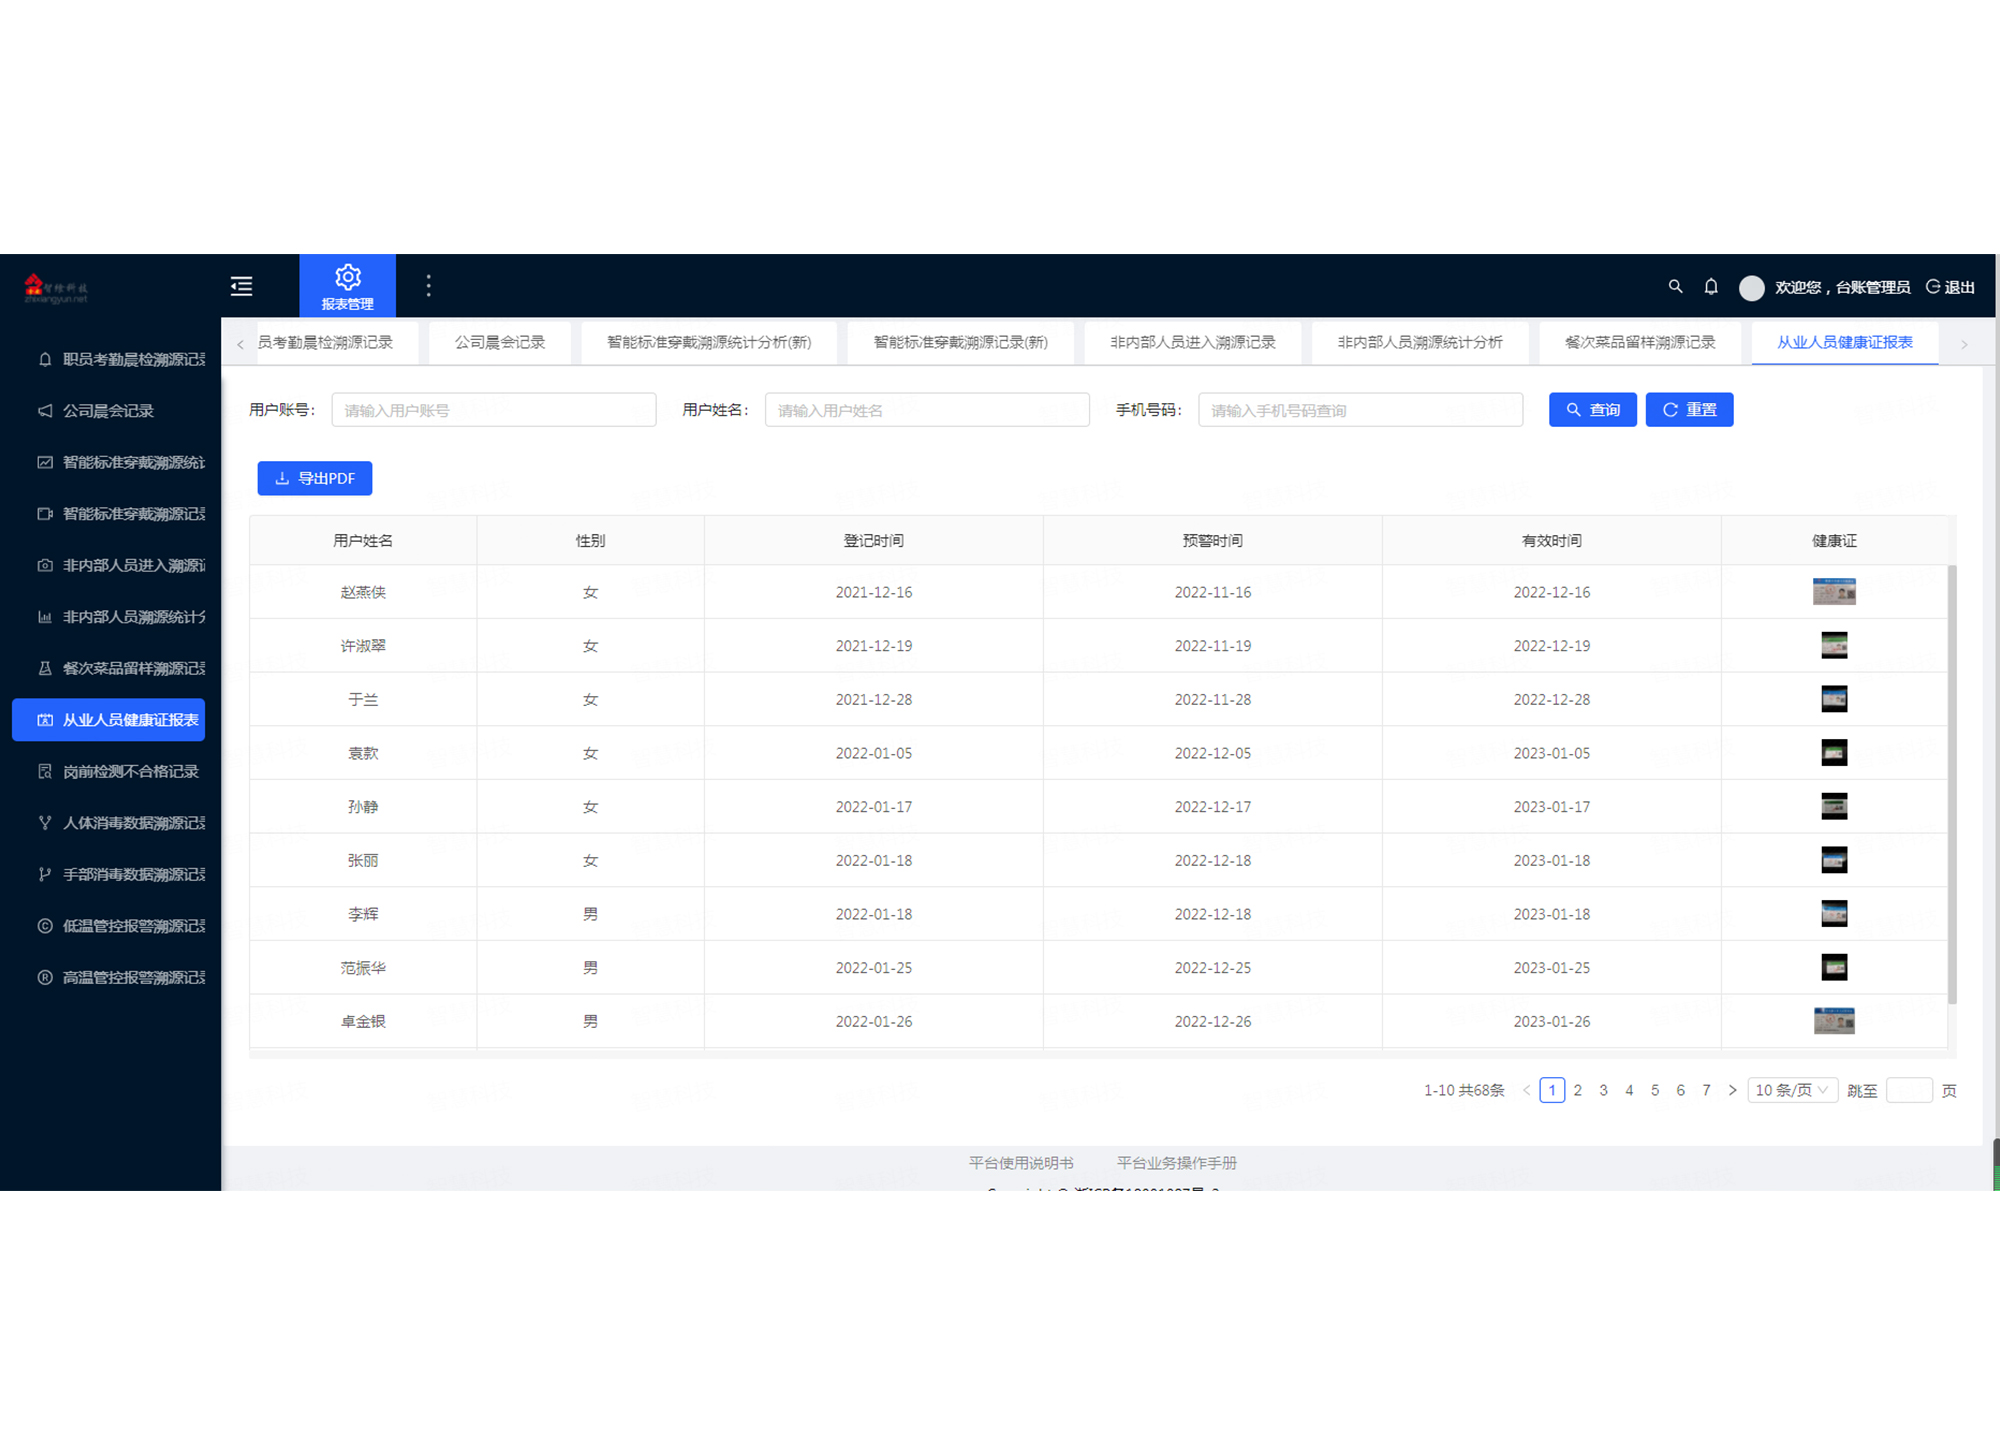The height and width of the screenshot is (1444, 2000).
Task: Click chart icon beside 智能标准穿戴溯源统计
Action: point(45,462)
